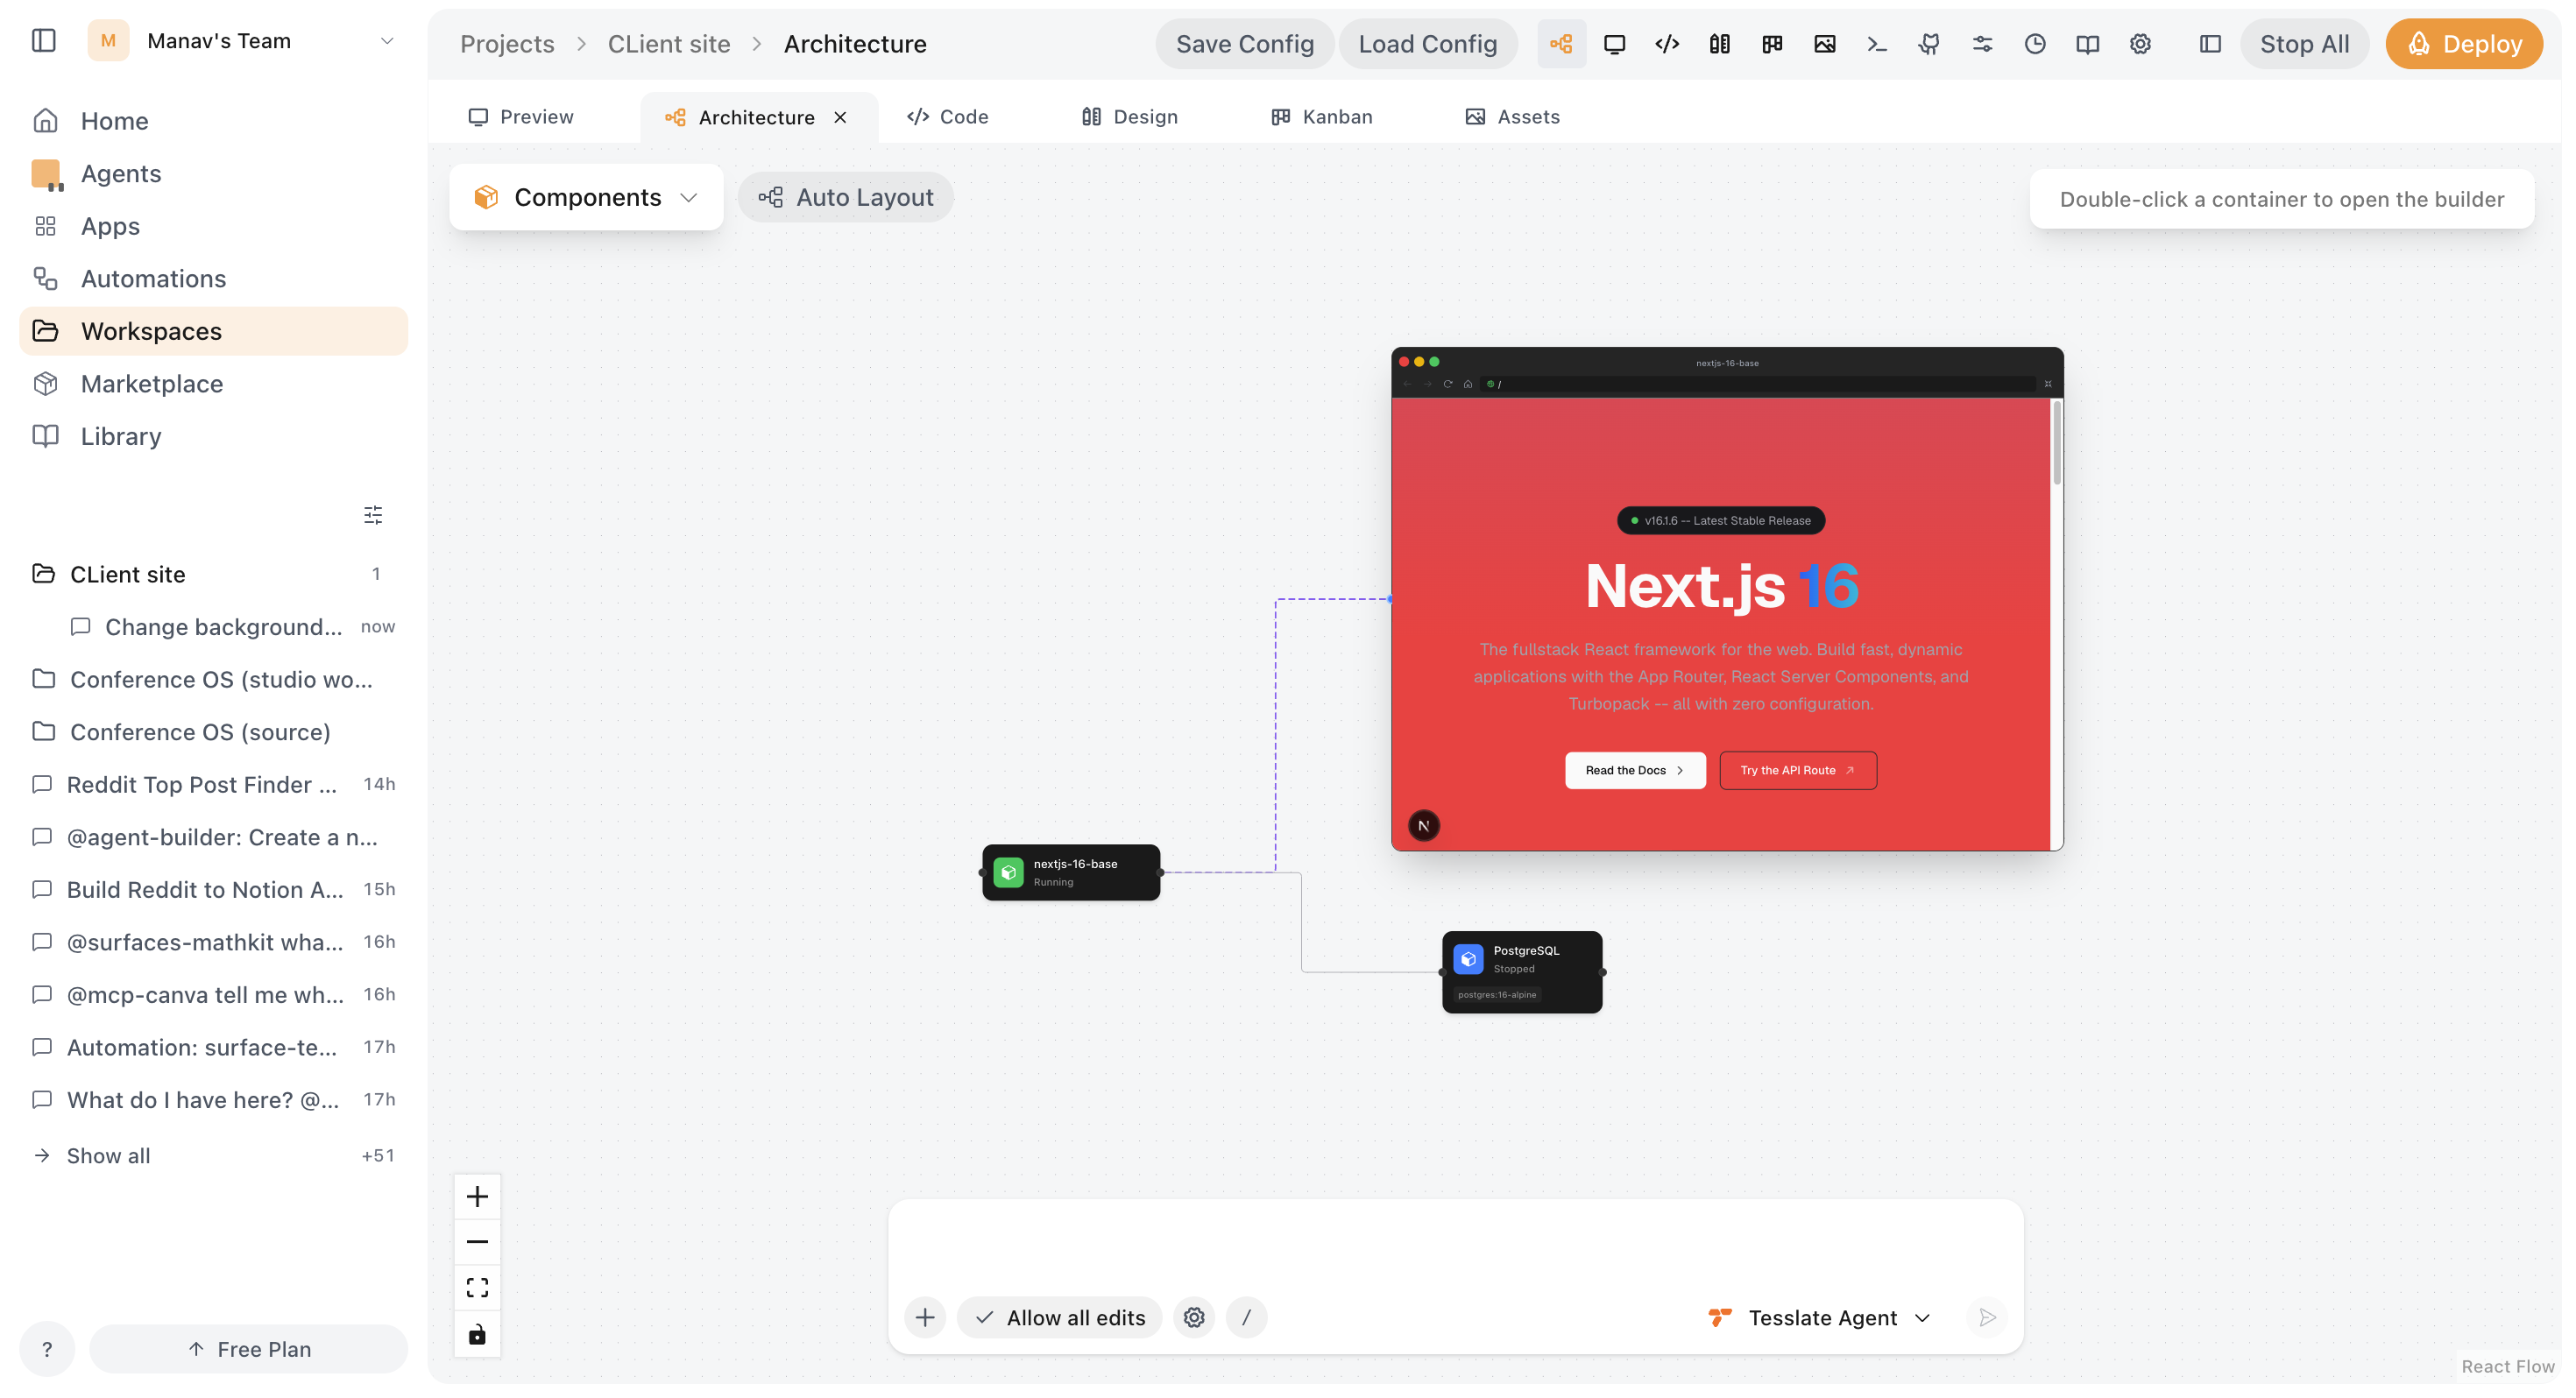This screenshot has height=1398, width=2576.
Task: Switch to the Design tab
Action: tap(1129, 117)
